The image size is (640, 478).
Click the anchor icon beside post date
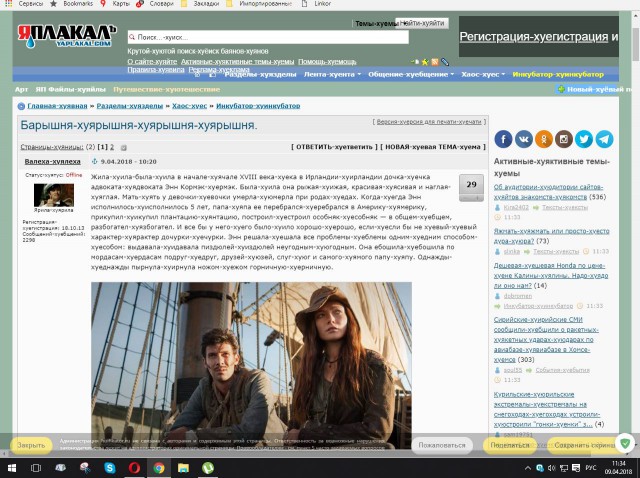pos(94,161)
